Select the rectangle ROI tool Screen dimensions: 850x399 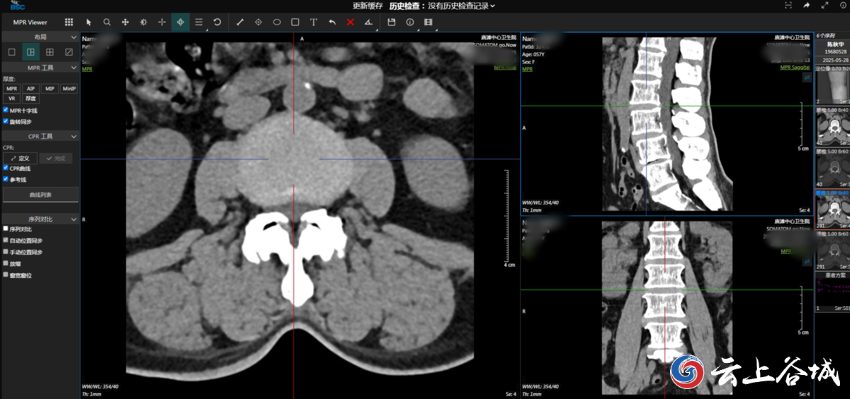295,22
